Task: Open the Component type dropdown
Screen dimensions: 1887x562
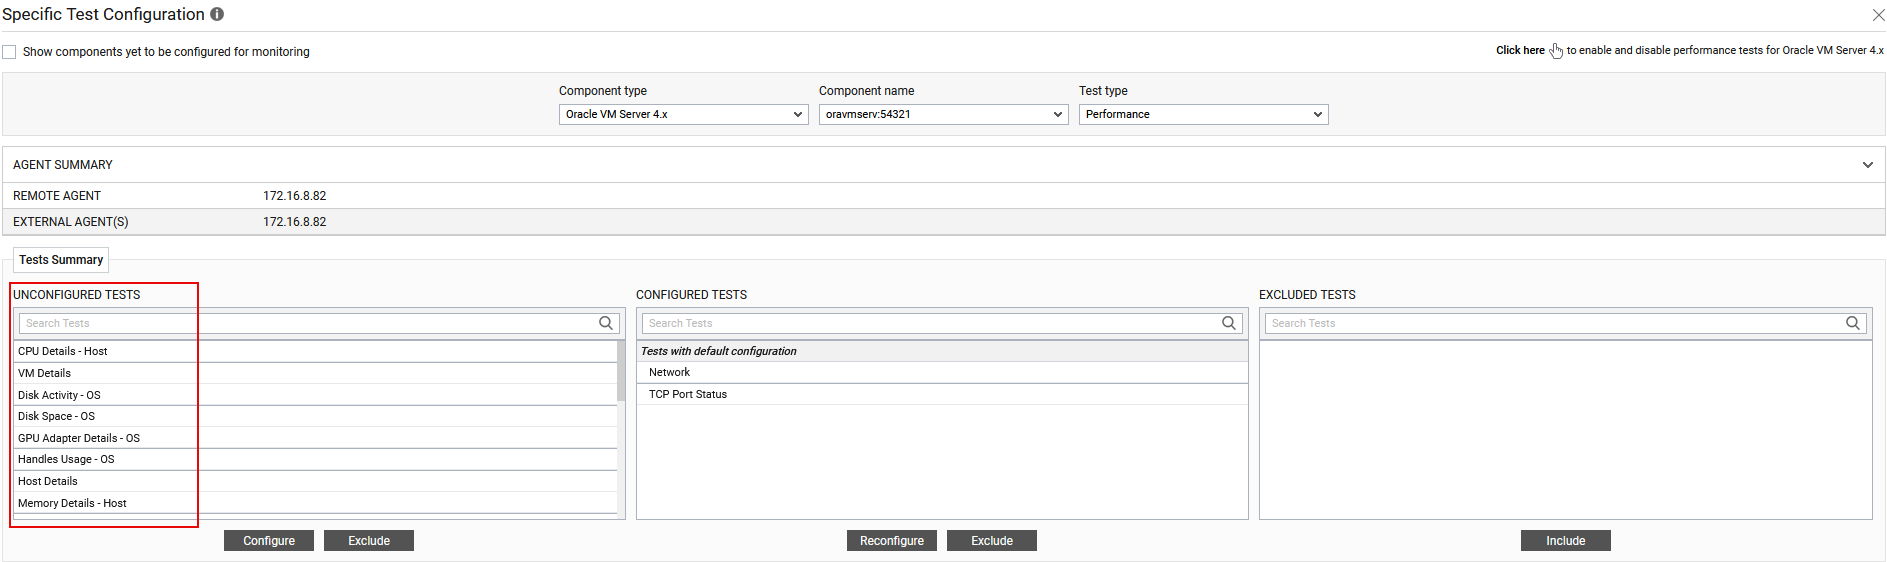Action: click(x=683, y=115)
